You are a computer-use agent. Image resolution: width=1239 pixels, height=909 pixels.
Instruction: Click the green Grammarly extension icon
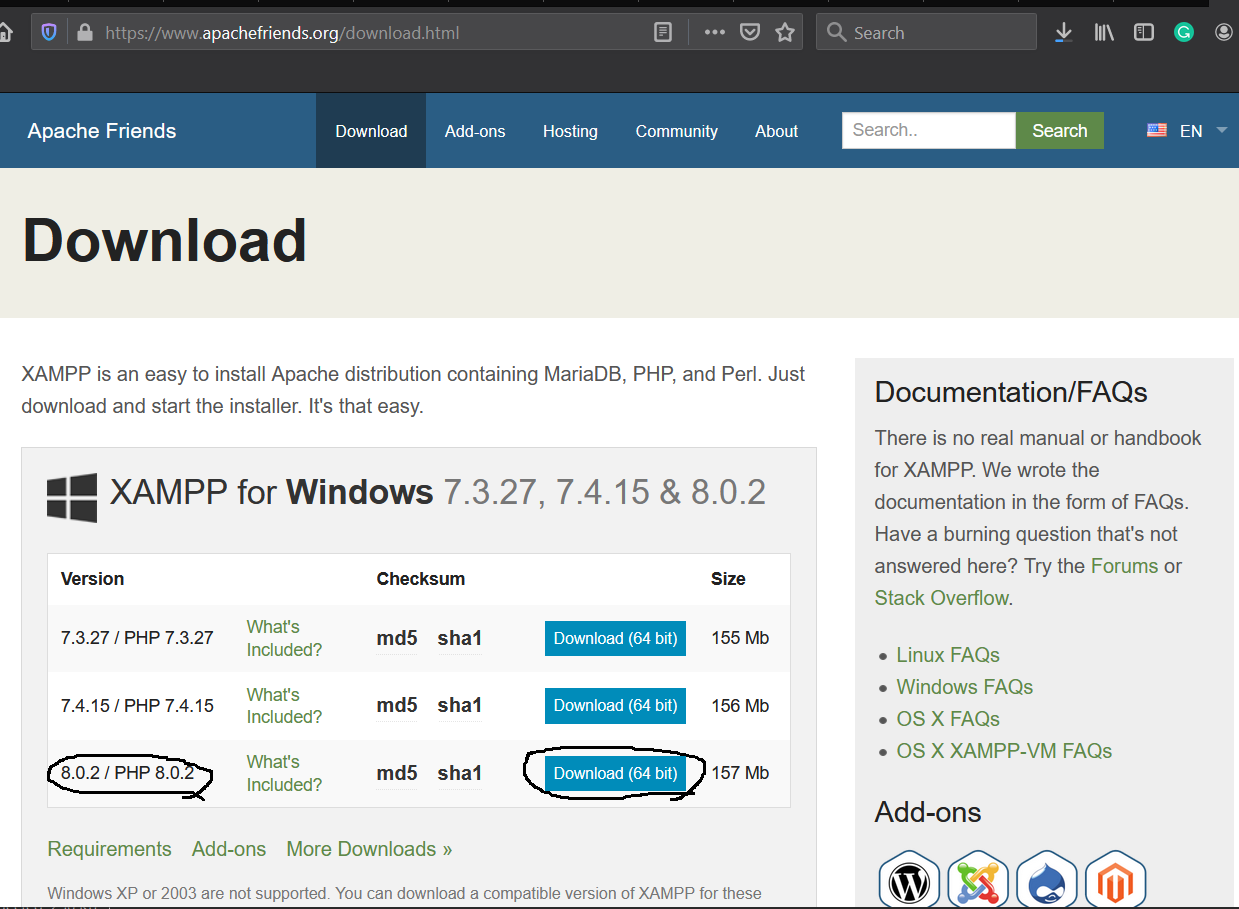pyautogui.click(x=1184, y=32)
